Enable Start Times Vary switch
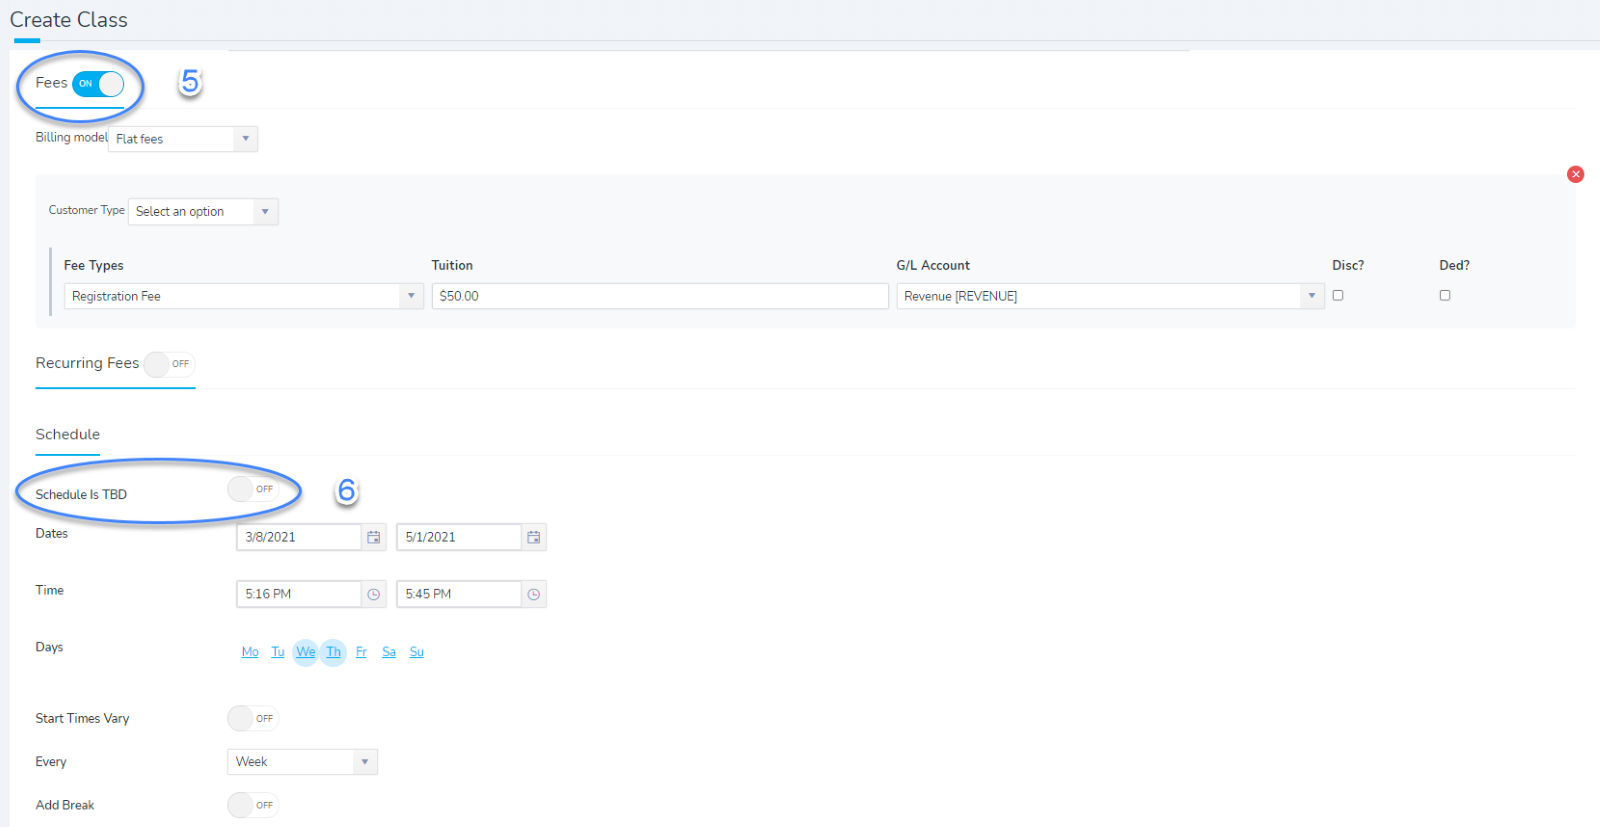This screenshot has height=827, width=1600. click(x=252, y=718)
